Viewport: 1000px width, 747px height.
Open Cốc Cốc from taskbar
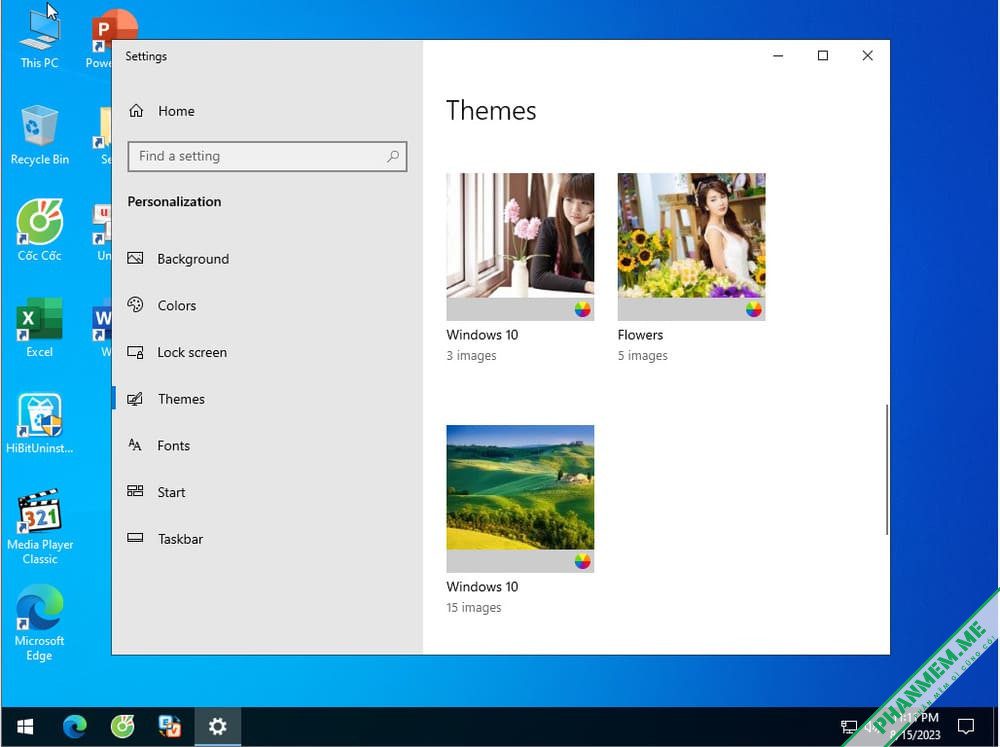122,727
